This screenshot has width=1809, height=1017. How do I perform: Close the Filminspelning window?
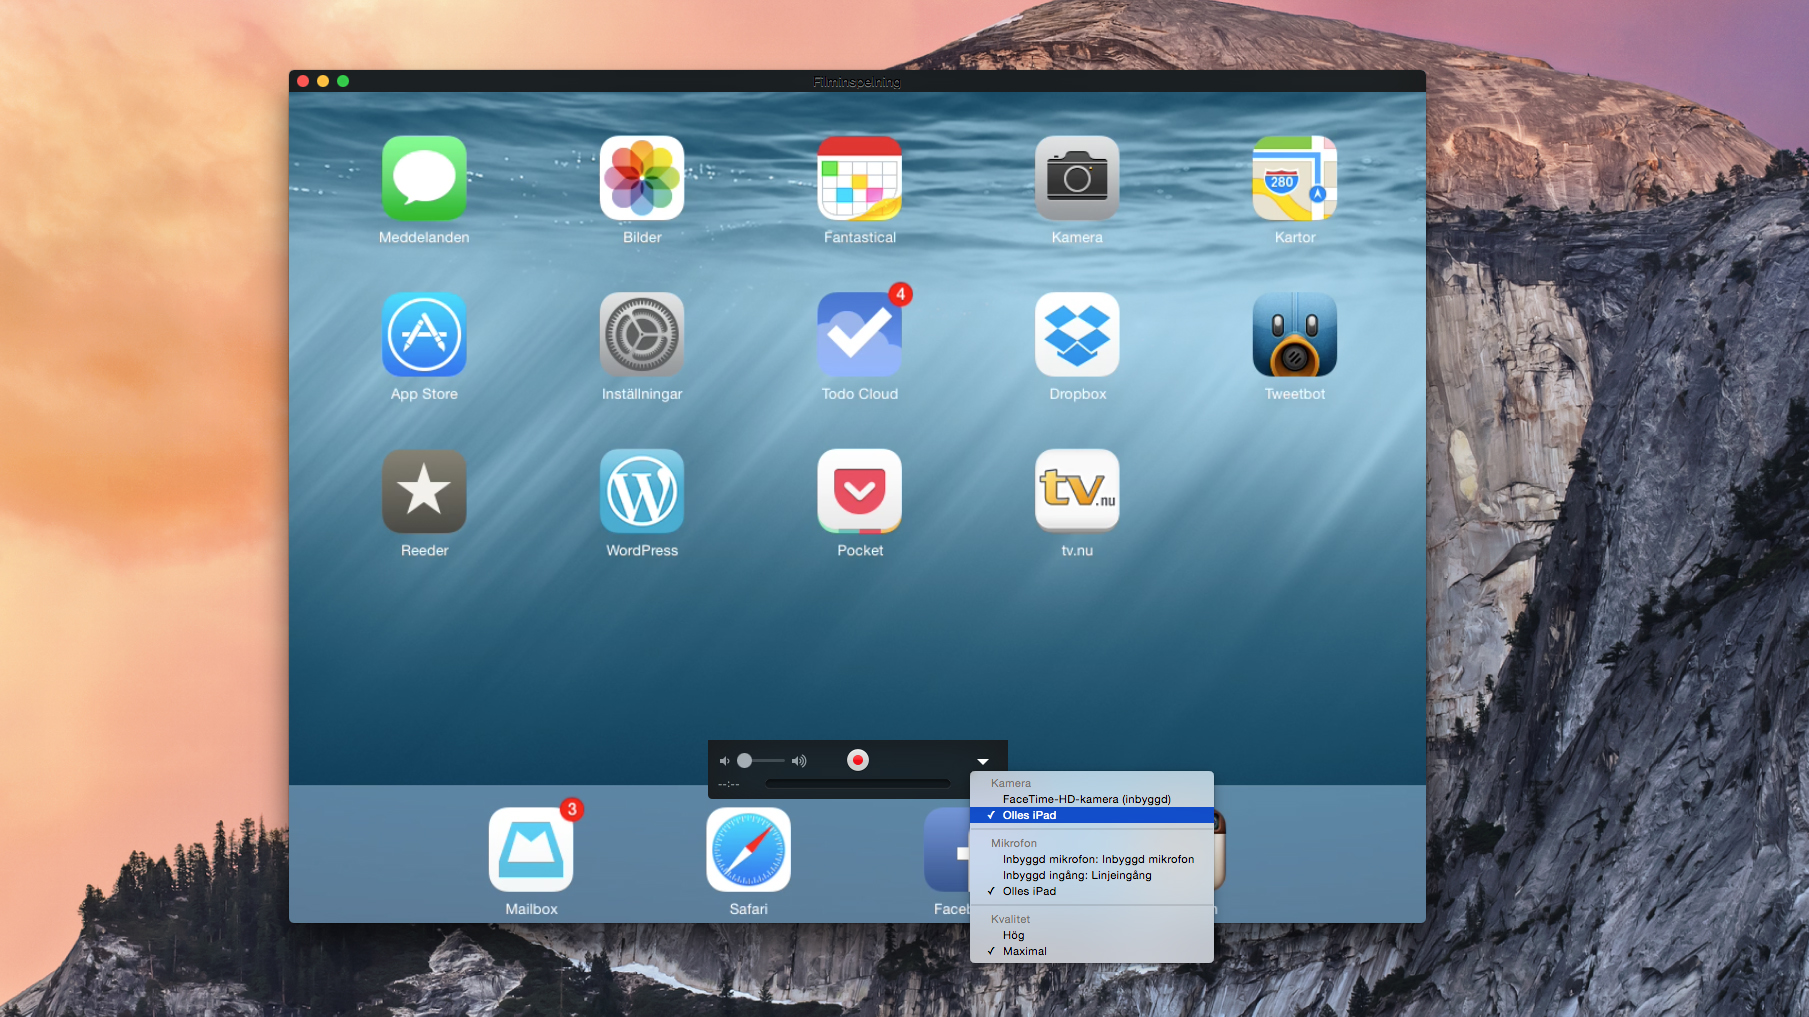303,81
